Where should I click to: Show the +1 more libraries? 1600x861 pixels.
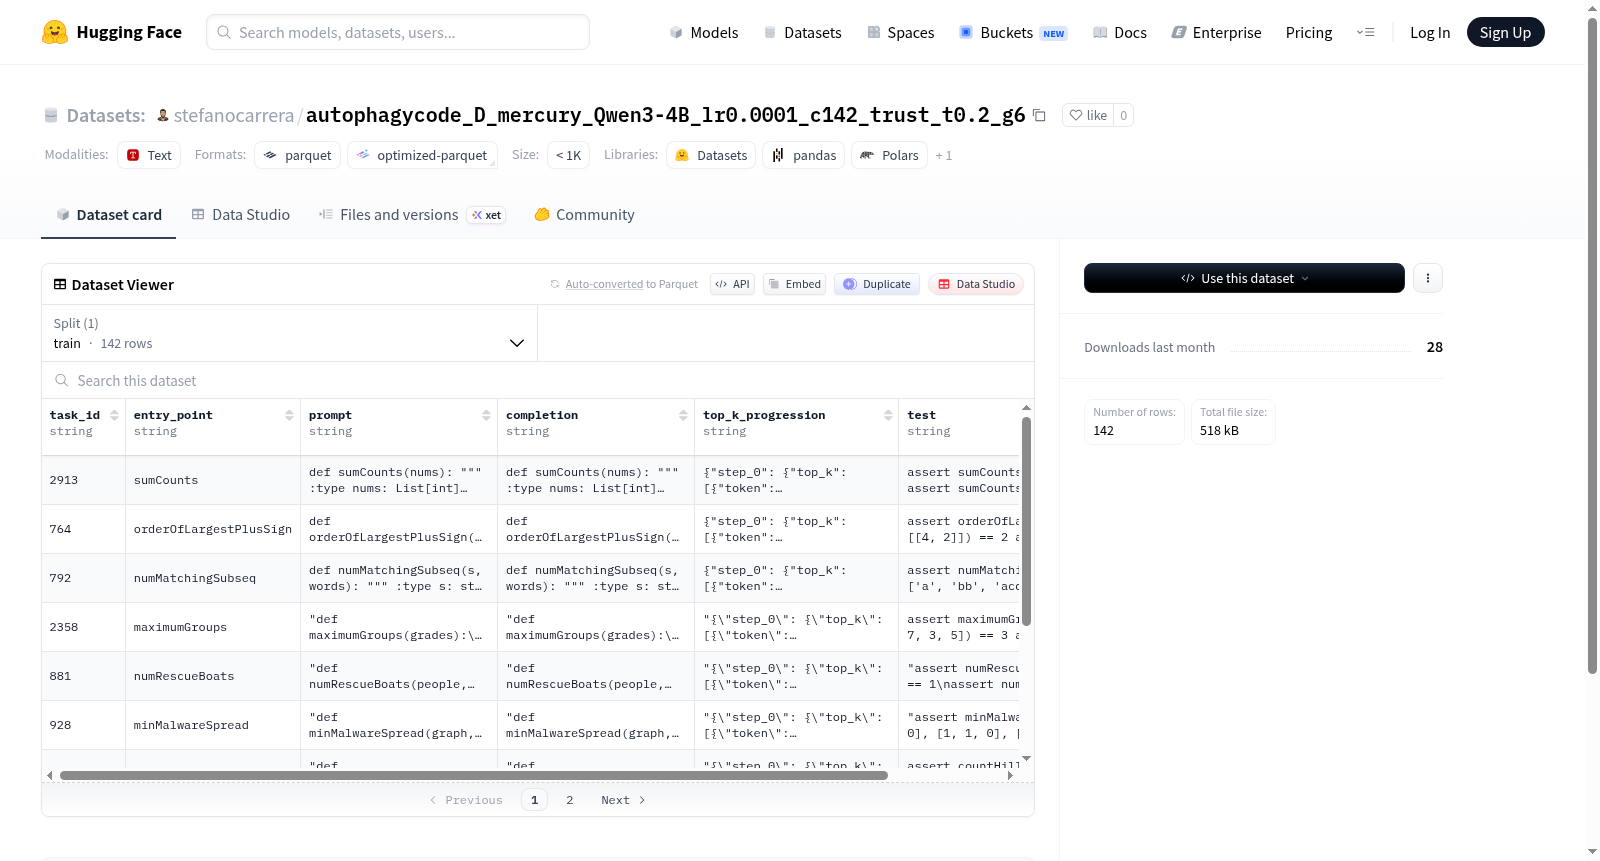pos(944,156)
